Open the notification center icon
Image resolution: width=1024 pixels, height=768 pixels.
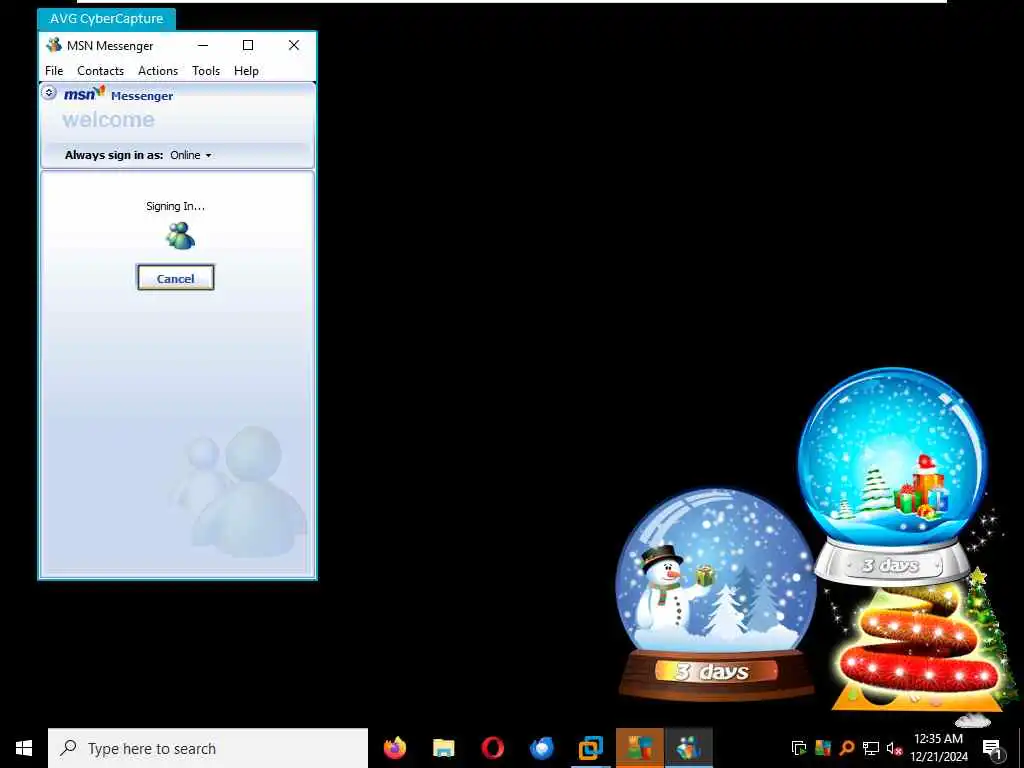tap(992, 748)
